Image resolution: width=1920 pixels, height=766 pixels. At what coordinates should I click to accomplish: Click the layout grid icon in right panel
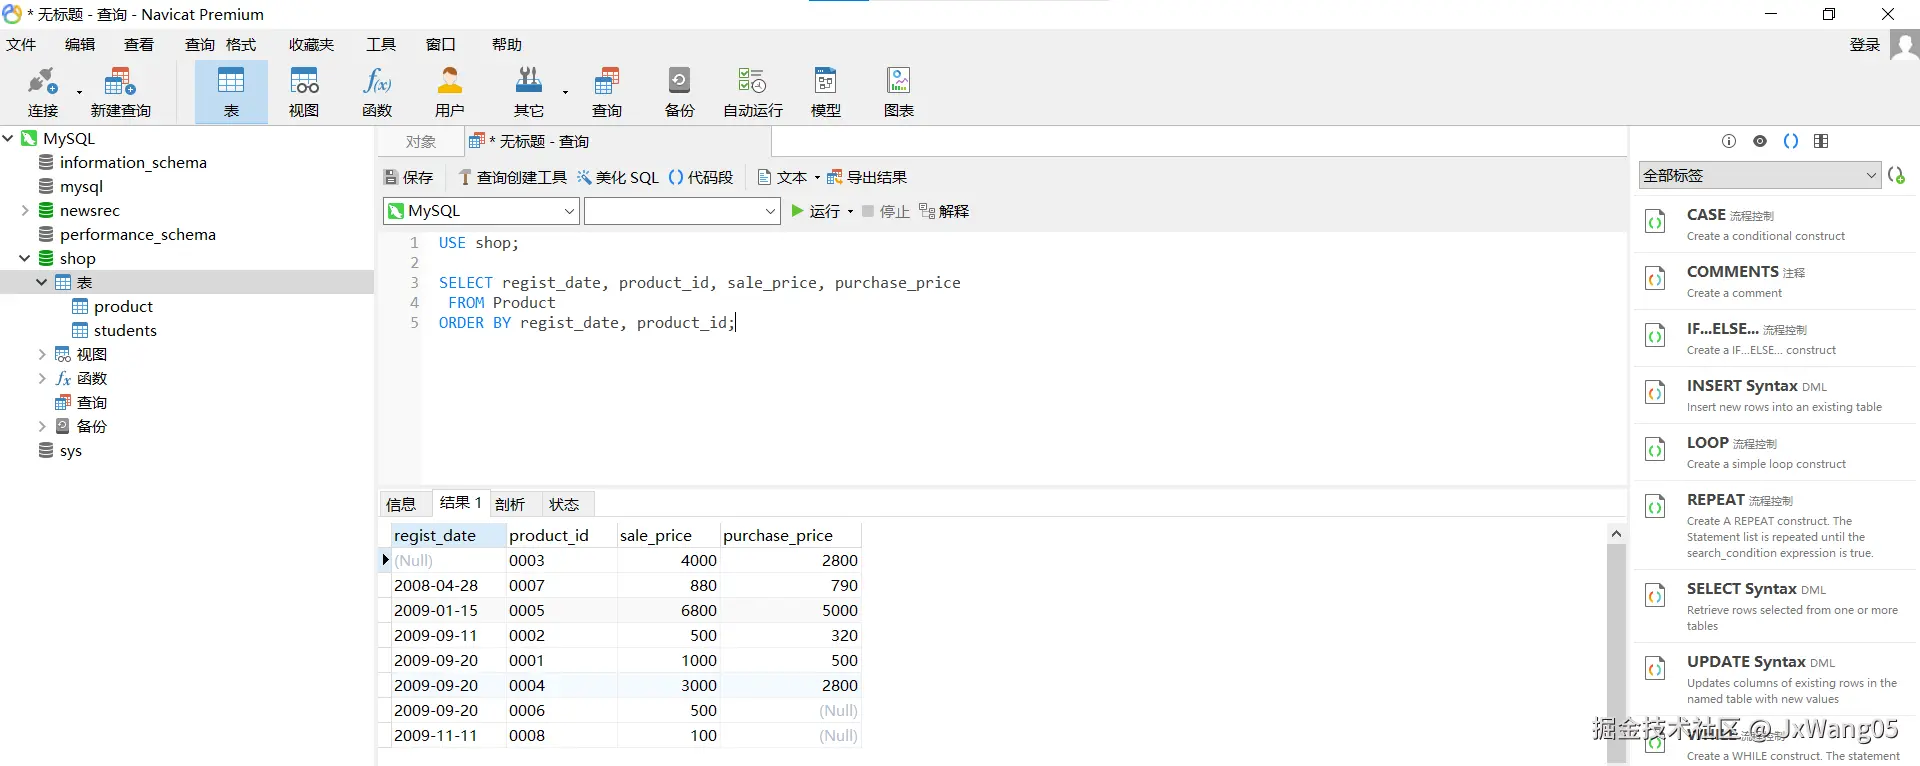coord(1821,141)
